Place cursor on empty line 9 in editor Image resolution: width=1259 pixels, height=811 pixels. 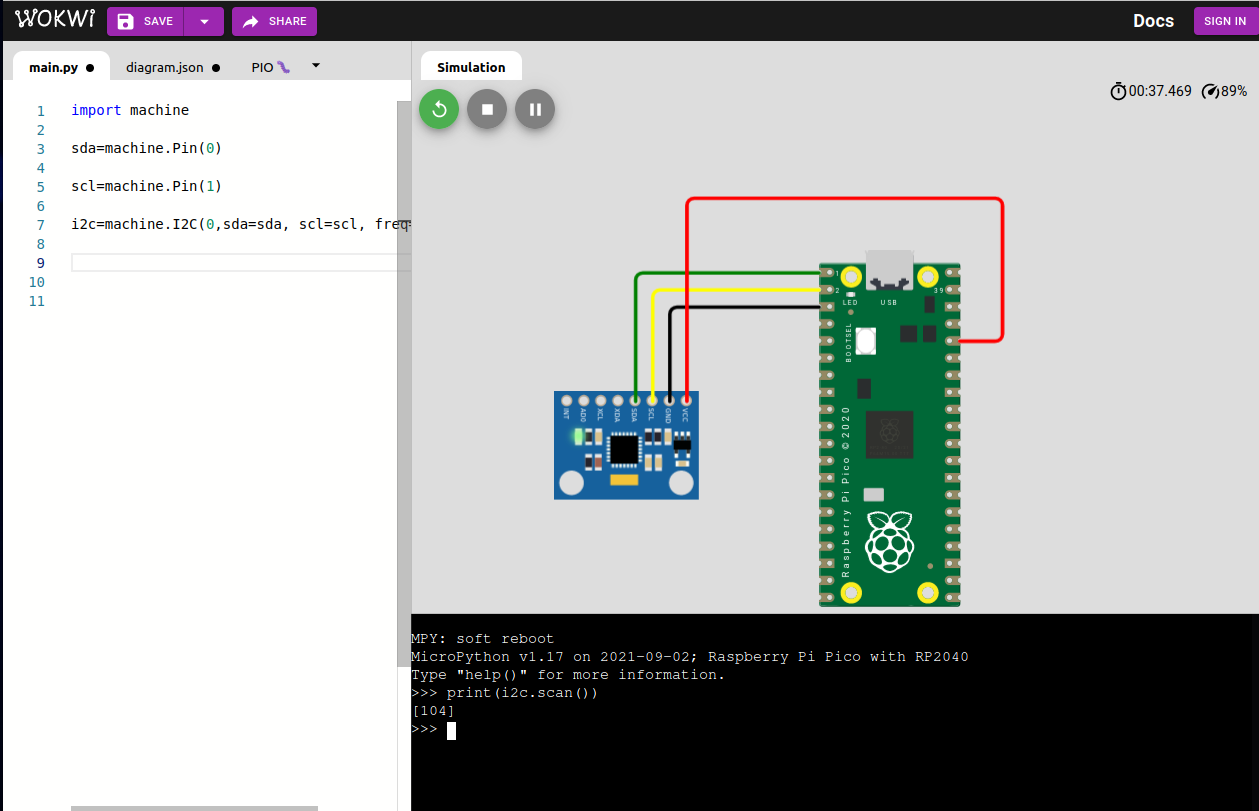tap(240, 262)
